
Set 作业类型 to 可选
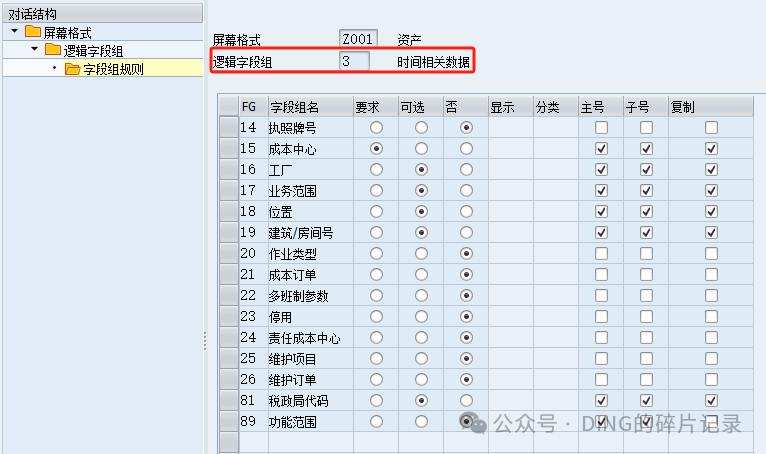click(x=421, y=254)
